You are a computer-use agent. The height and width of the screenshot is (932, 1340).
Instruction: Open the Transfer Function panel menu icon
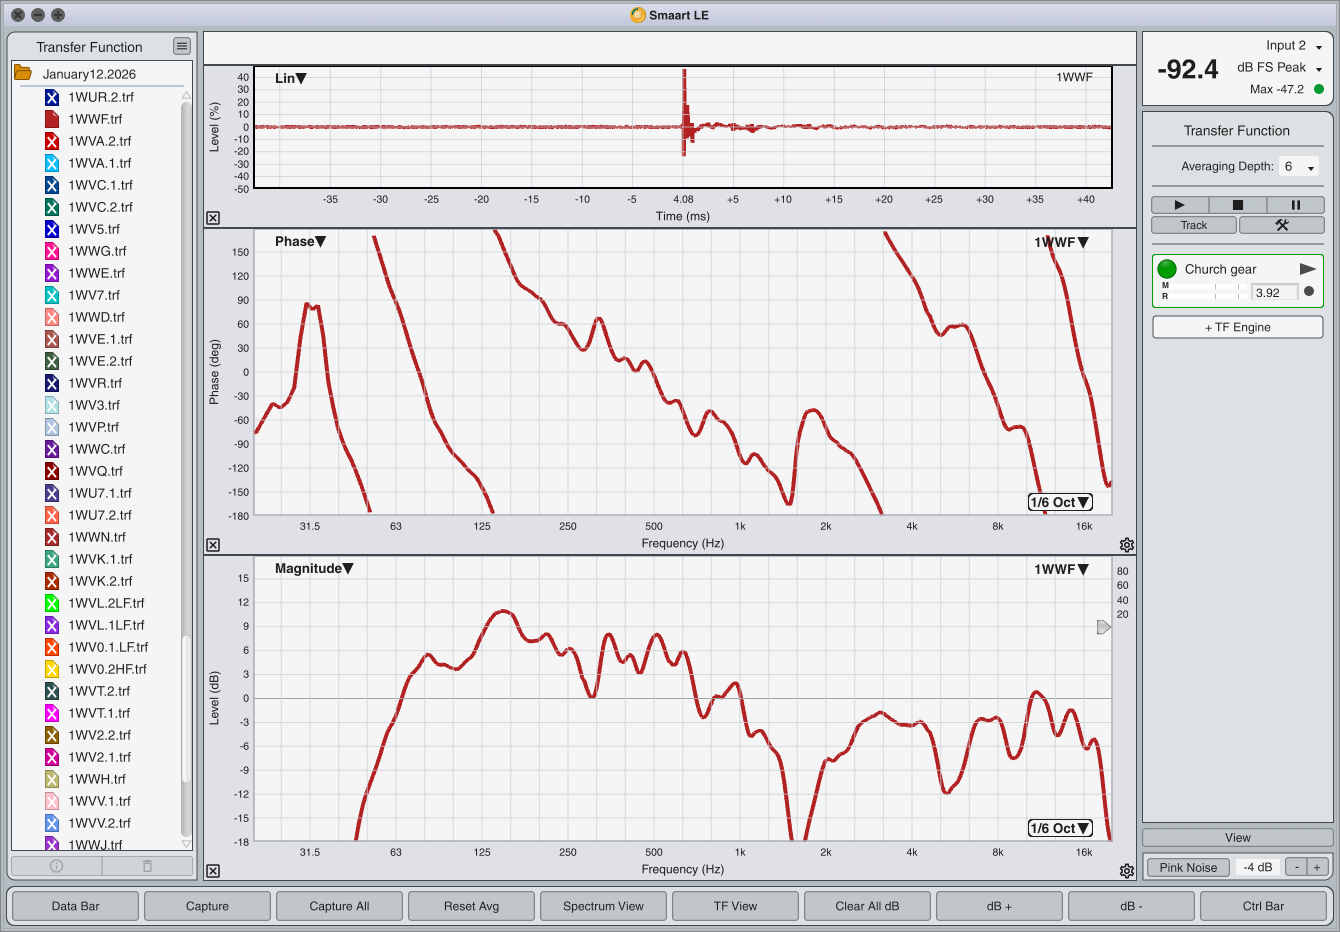[182, 46]
